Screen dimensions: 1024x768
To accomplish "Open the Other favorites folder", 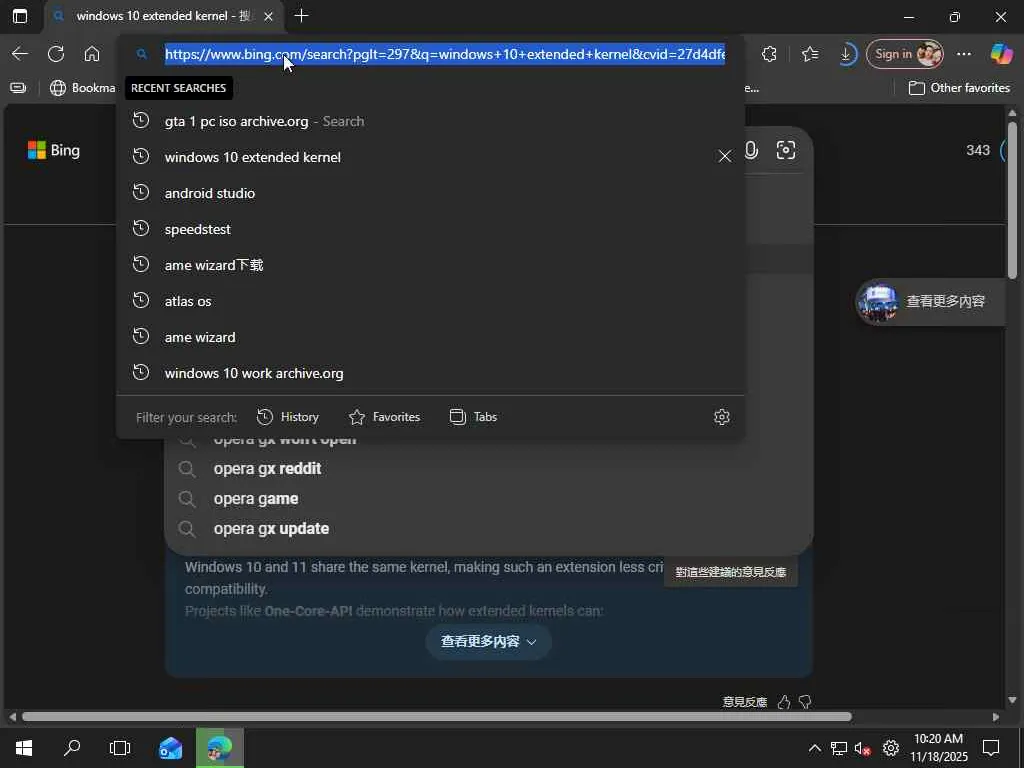I will 959,88.
